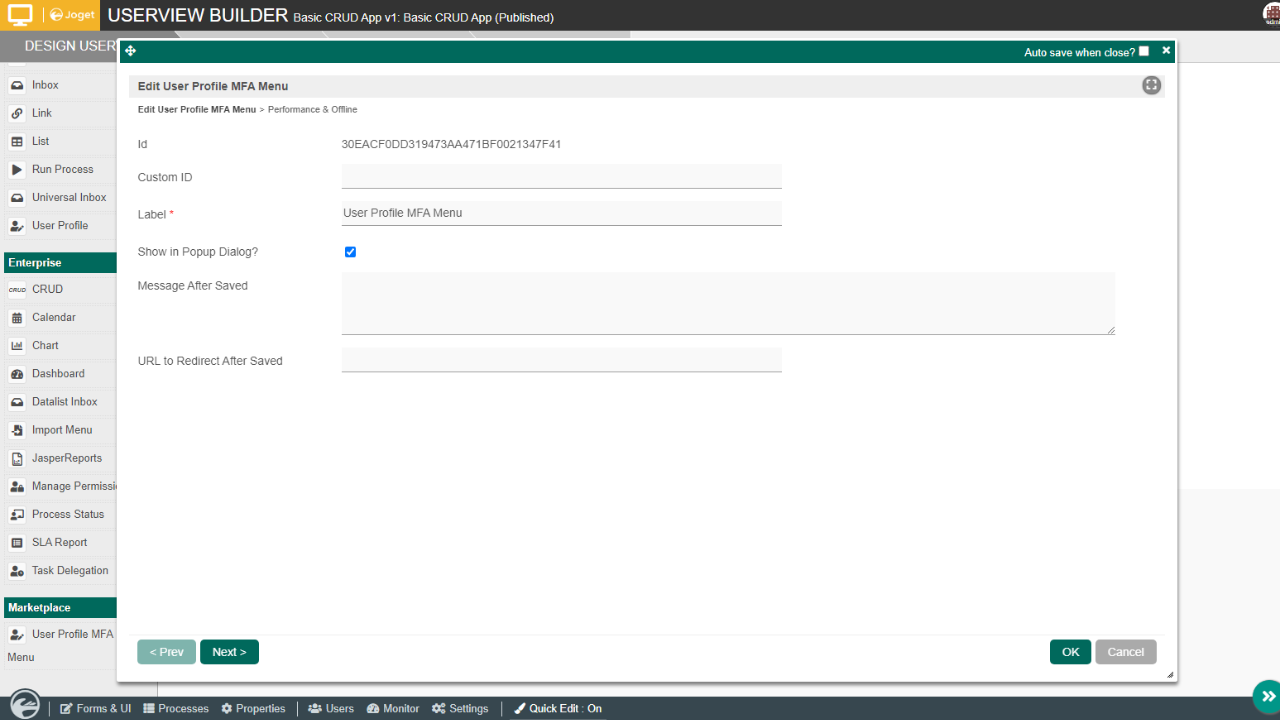Open the Monitor menu in footer
The image size is (1280, 720).
[393, 708]
